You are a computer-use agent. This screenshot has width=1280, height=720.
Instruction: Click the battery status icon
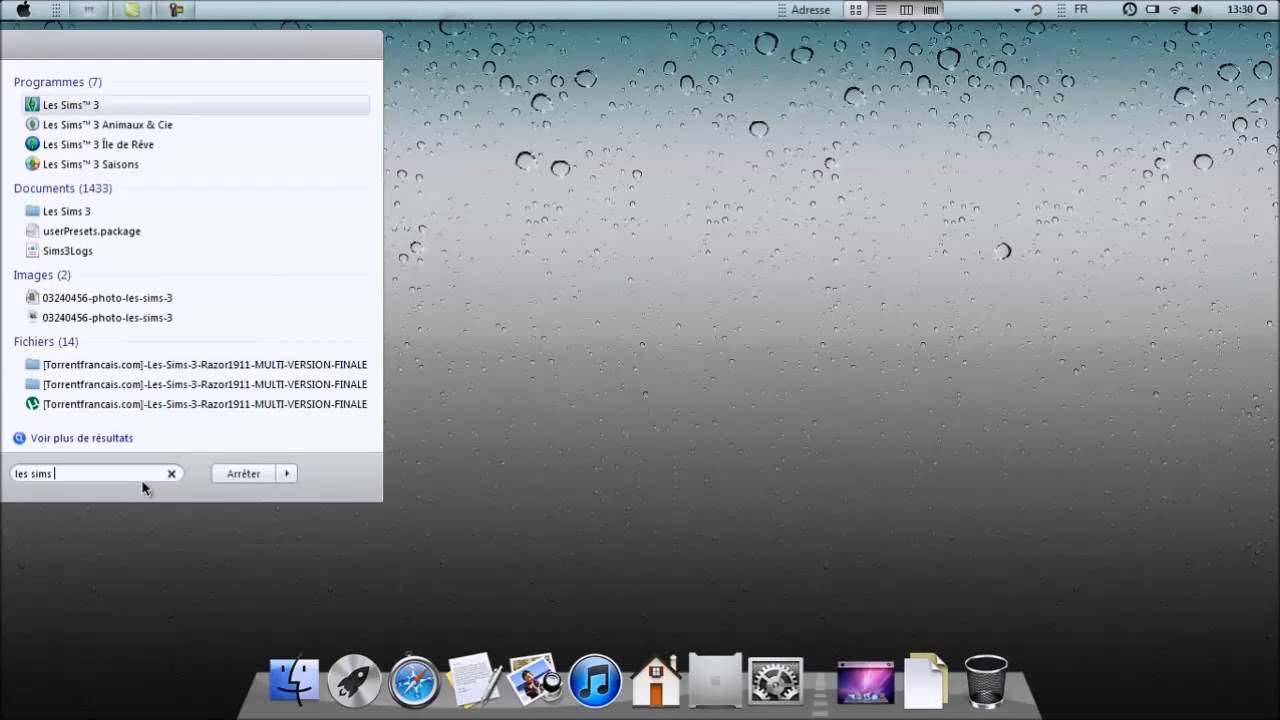click(x=1152, y=10)
